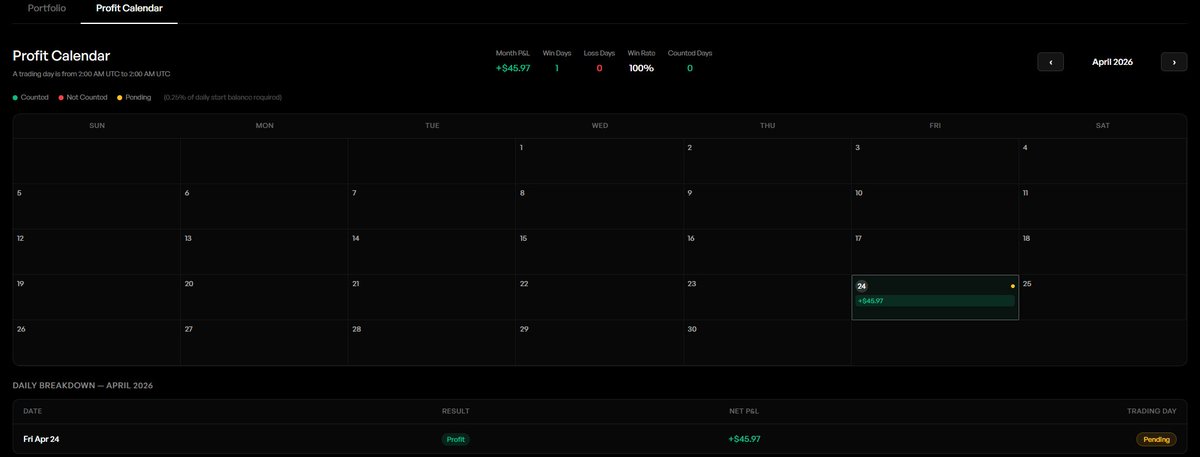1200x457 pixels.
Task: Click the Not Counted legend label
Action: 87,97
